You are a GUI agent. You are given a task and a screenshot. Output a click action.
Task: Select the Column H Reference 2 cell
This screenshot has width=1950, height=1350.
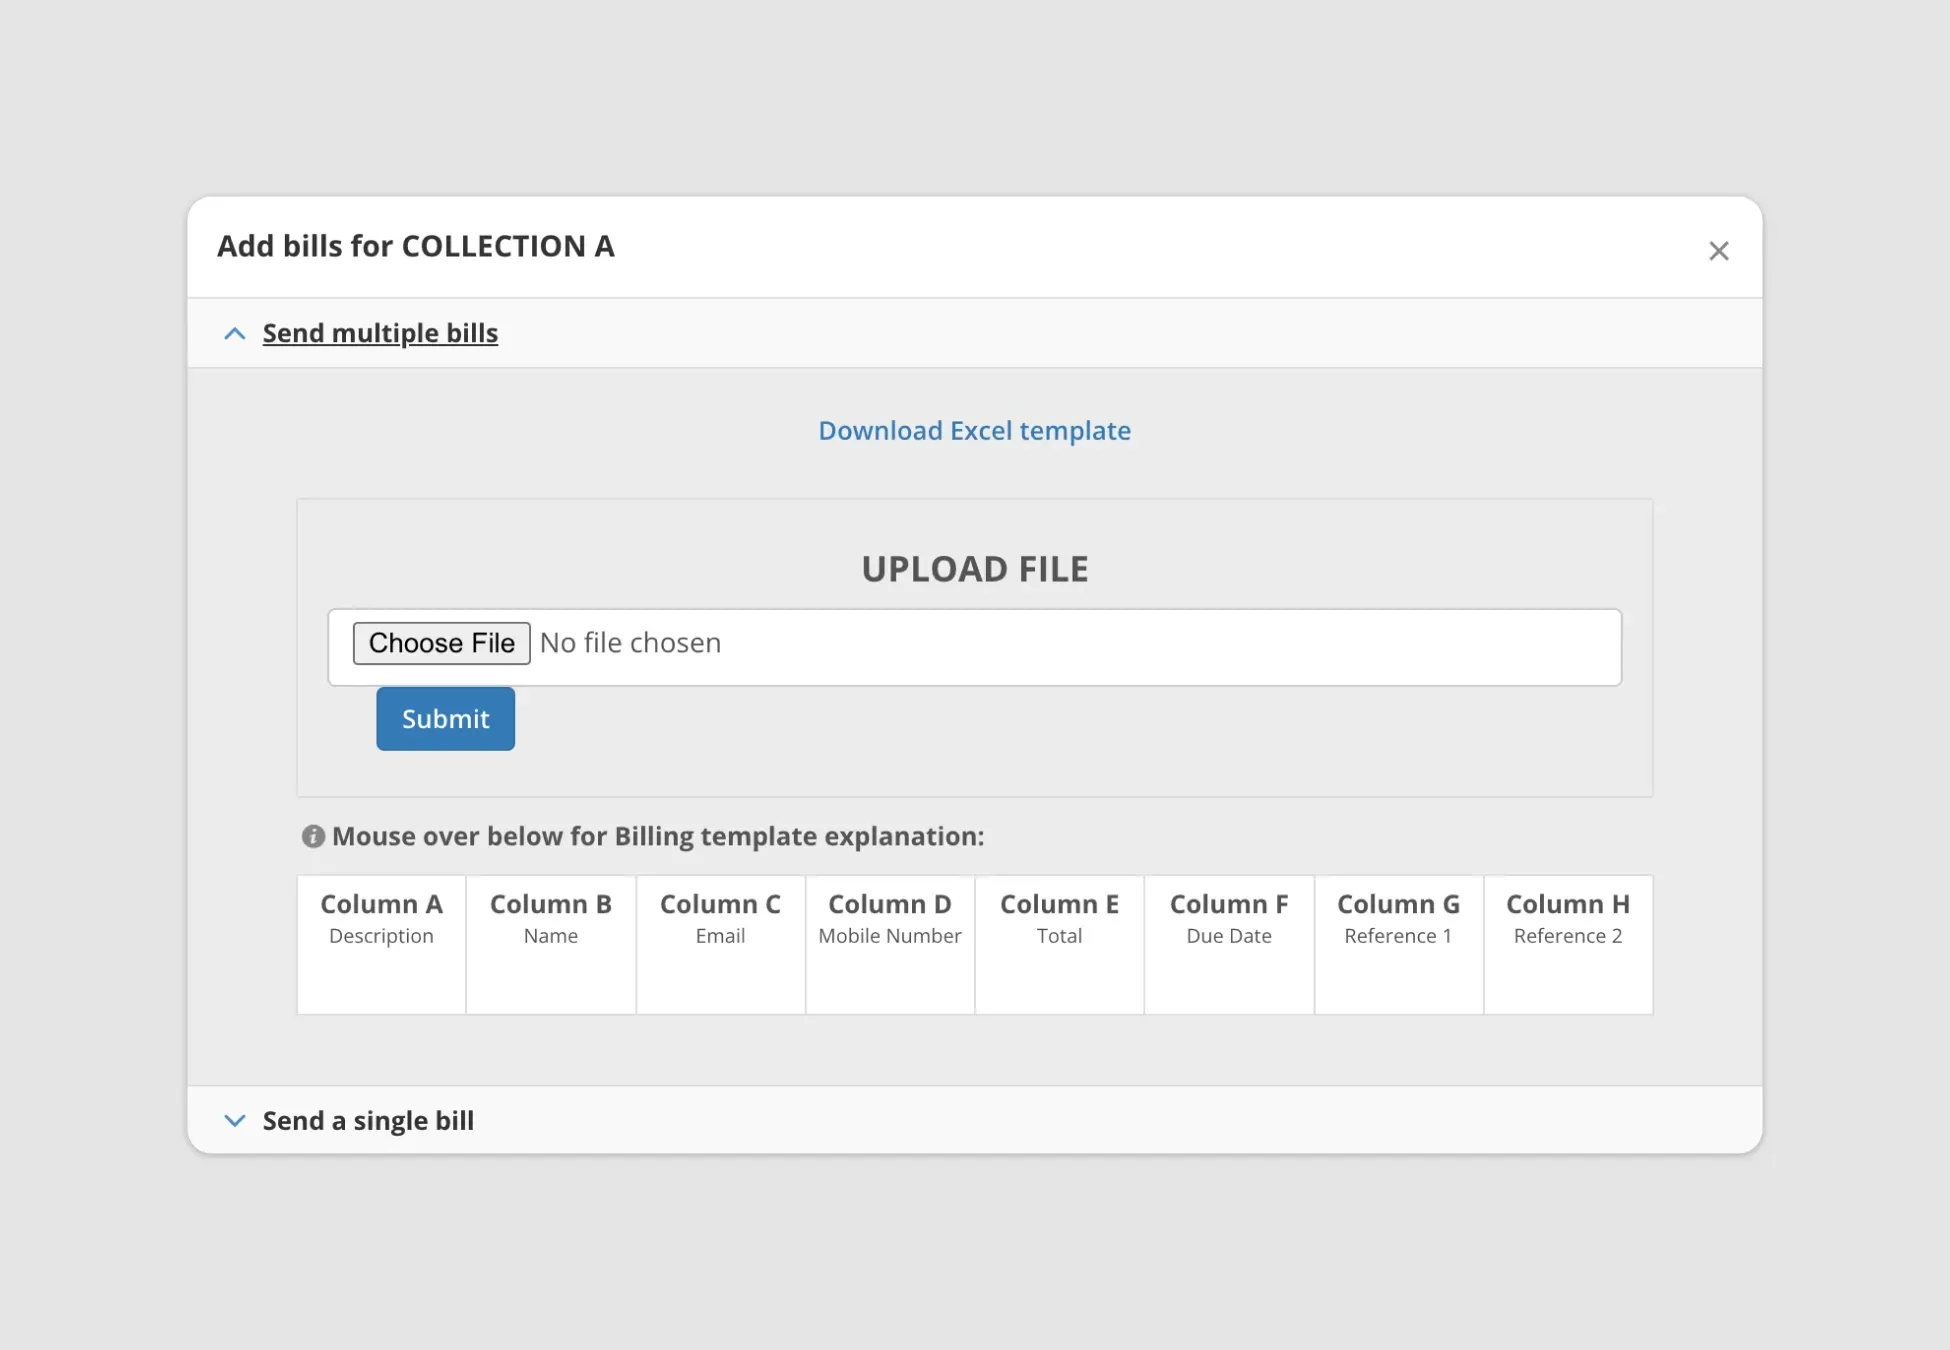(1568, 945)
